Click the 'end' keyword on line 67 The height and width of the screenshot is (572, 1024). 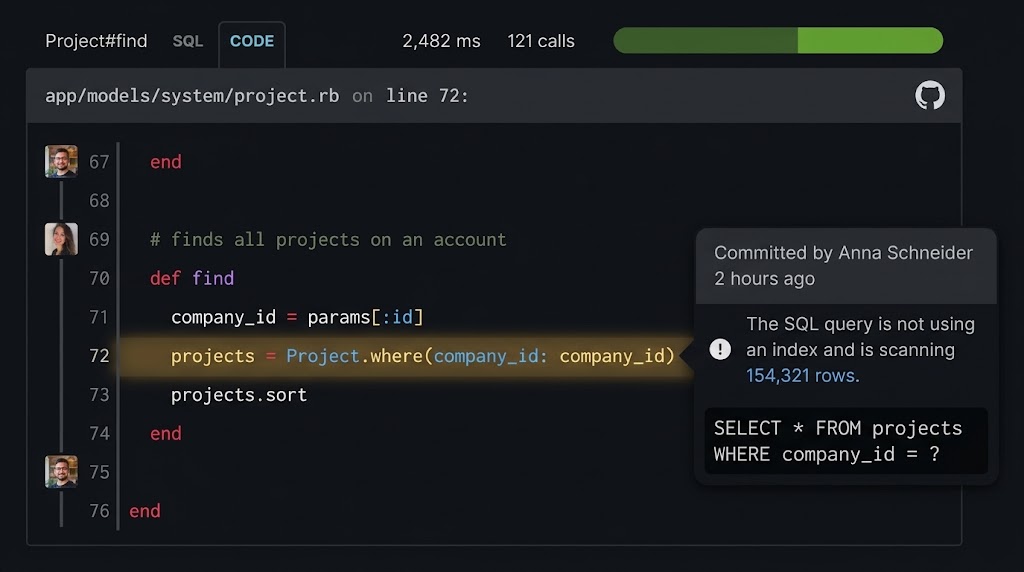(x=166, y=162)
